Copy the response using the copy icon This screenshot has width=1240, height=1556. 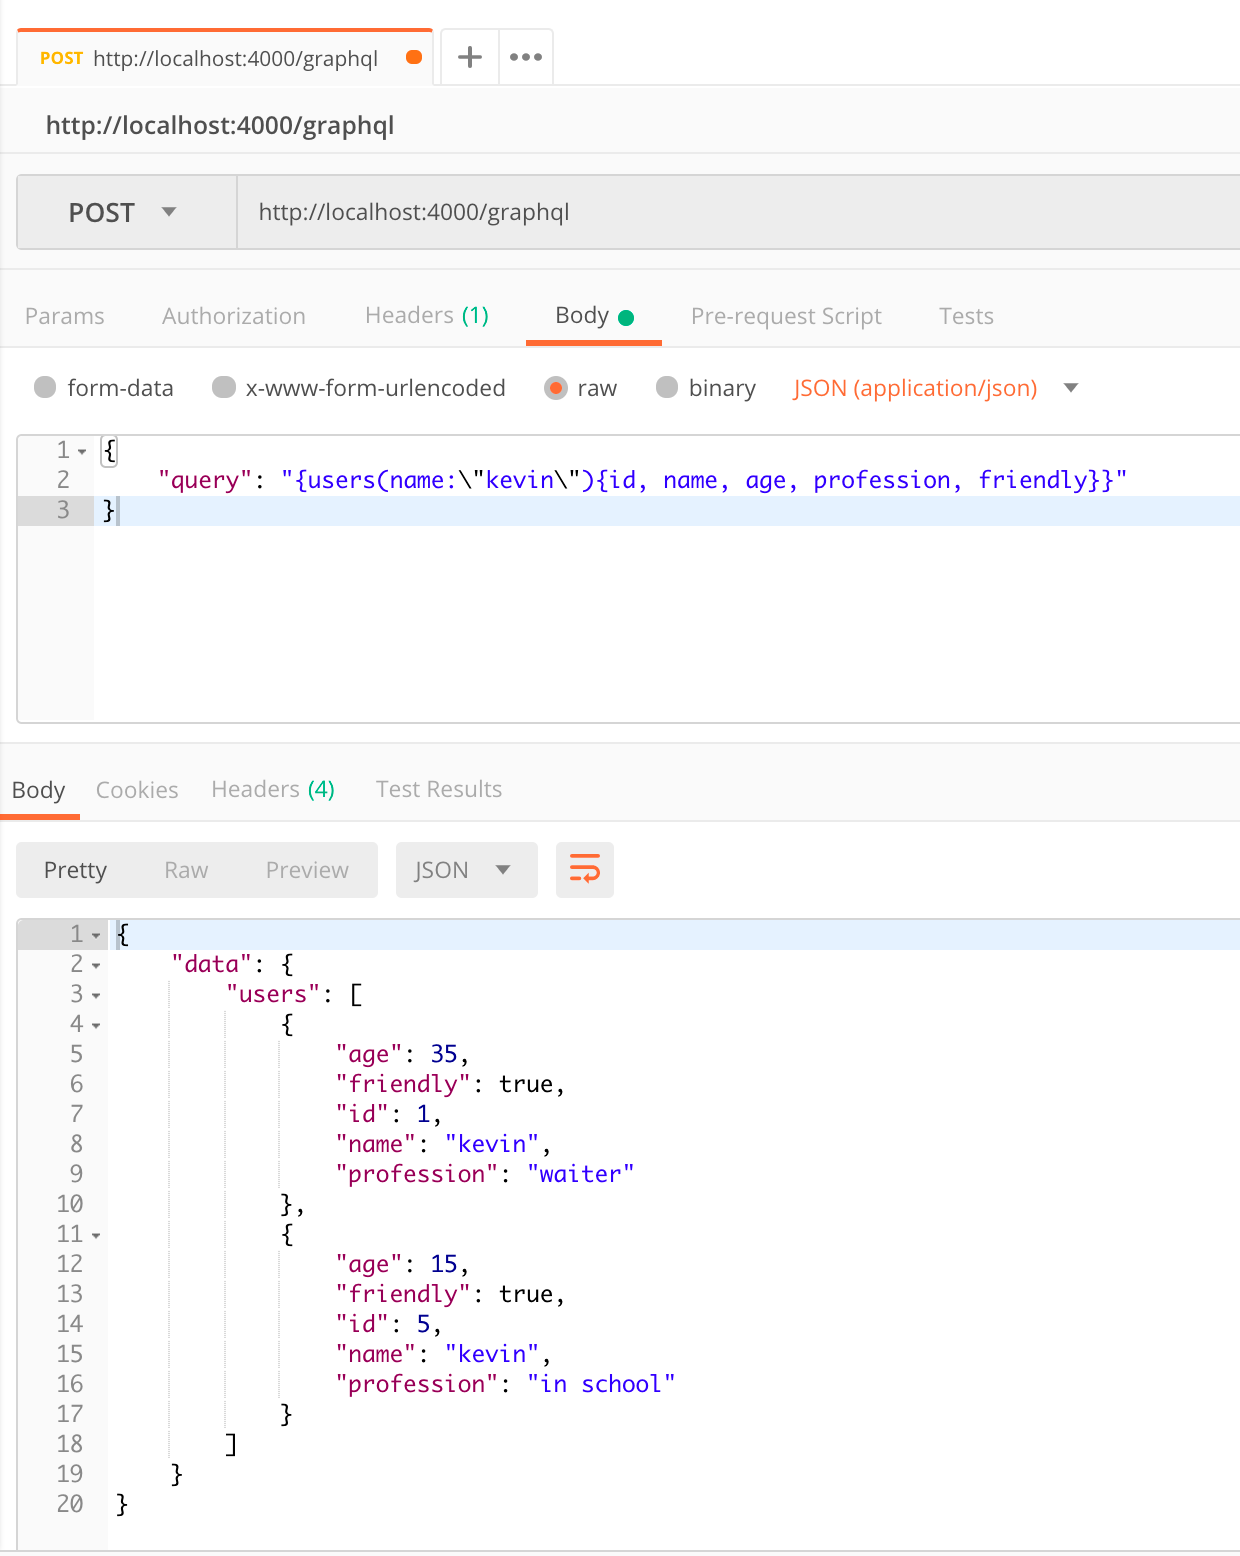[x=585, y=869]
